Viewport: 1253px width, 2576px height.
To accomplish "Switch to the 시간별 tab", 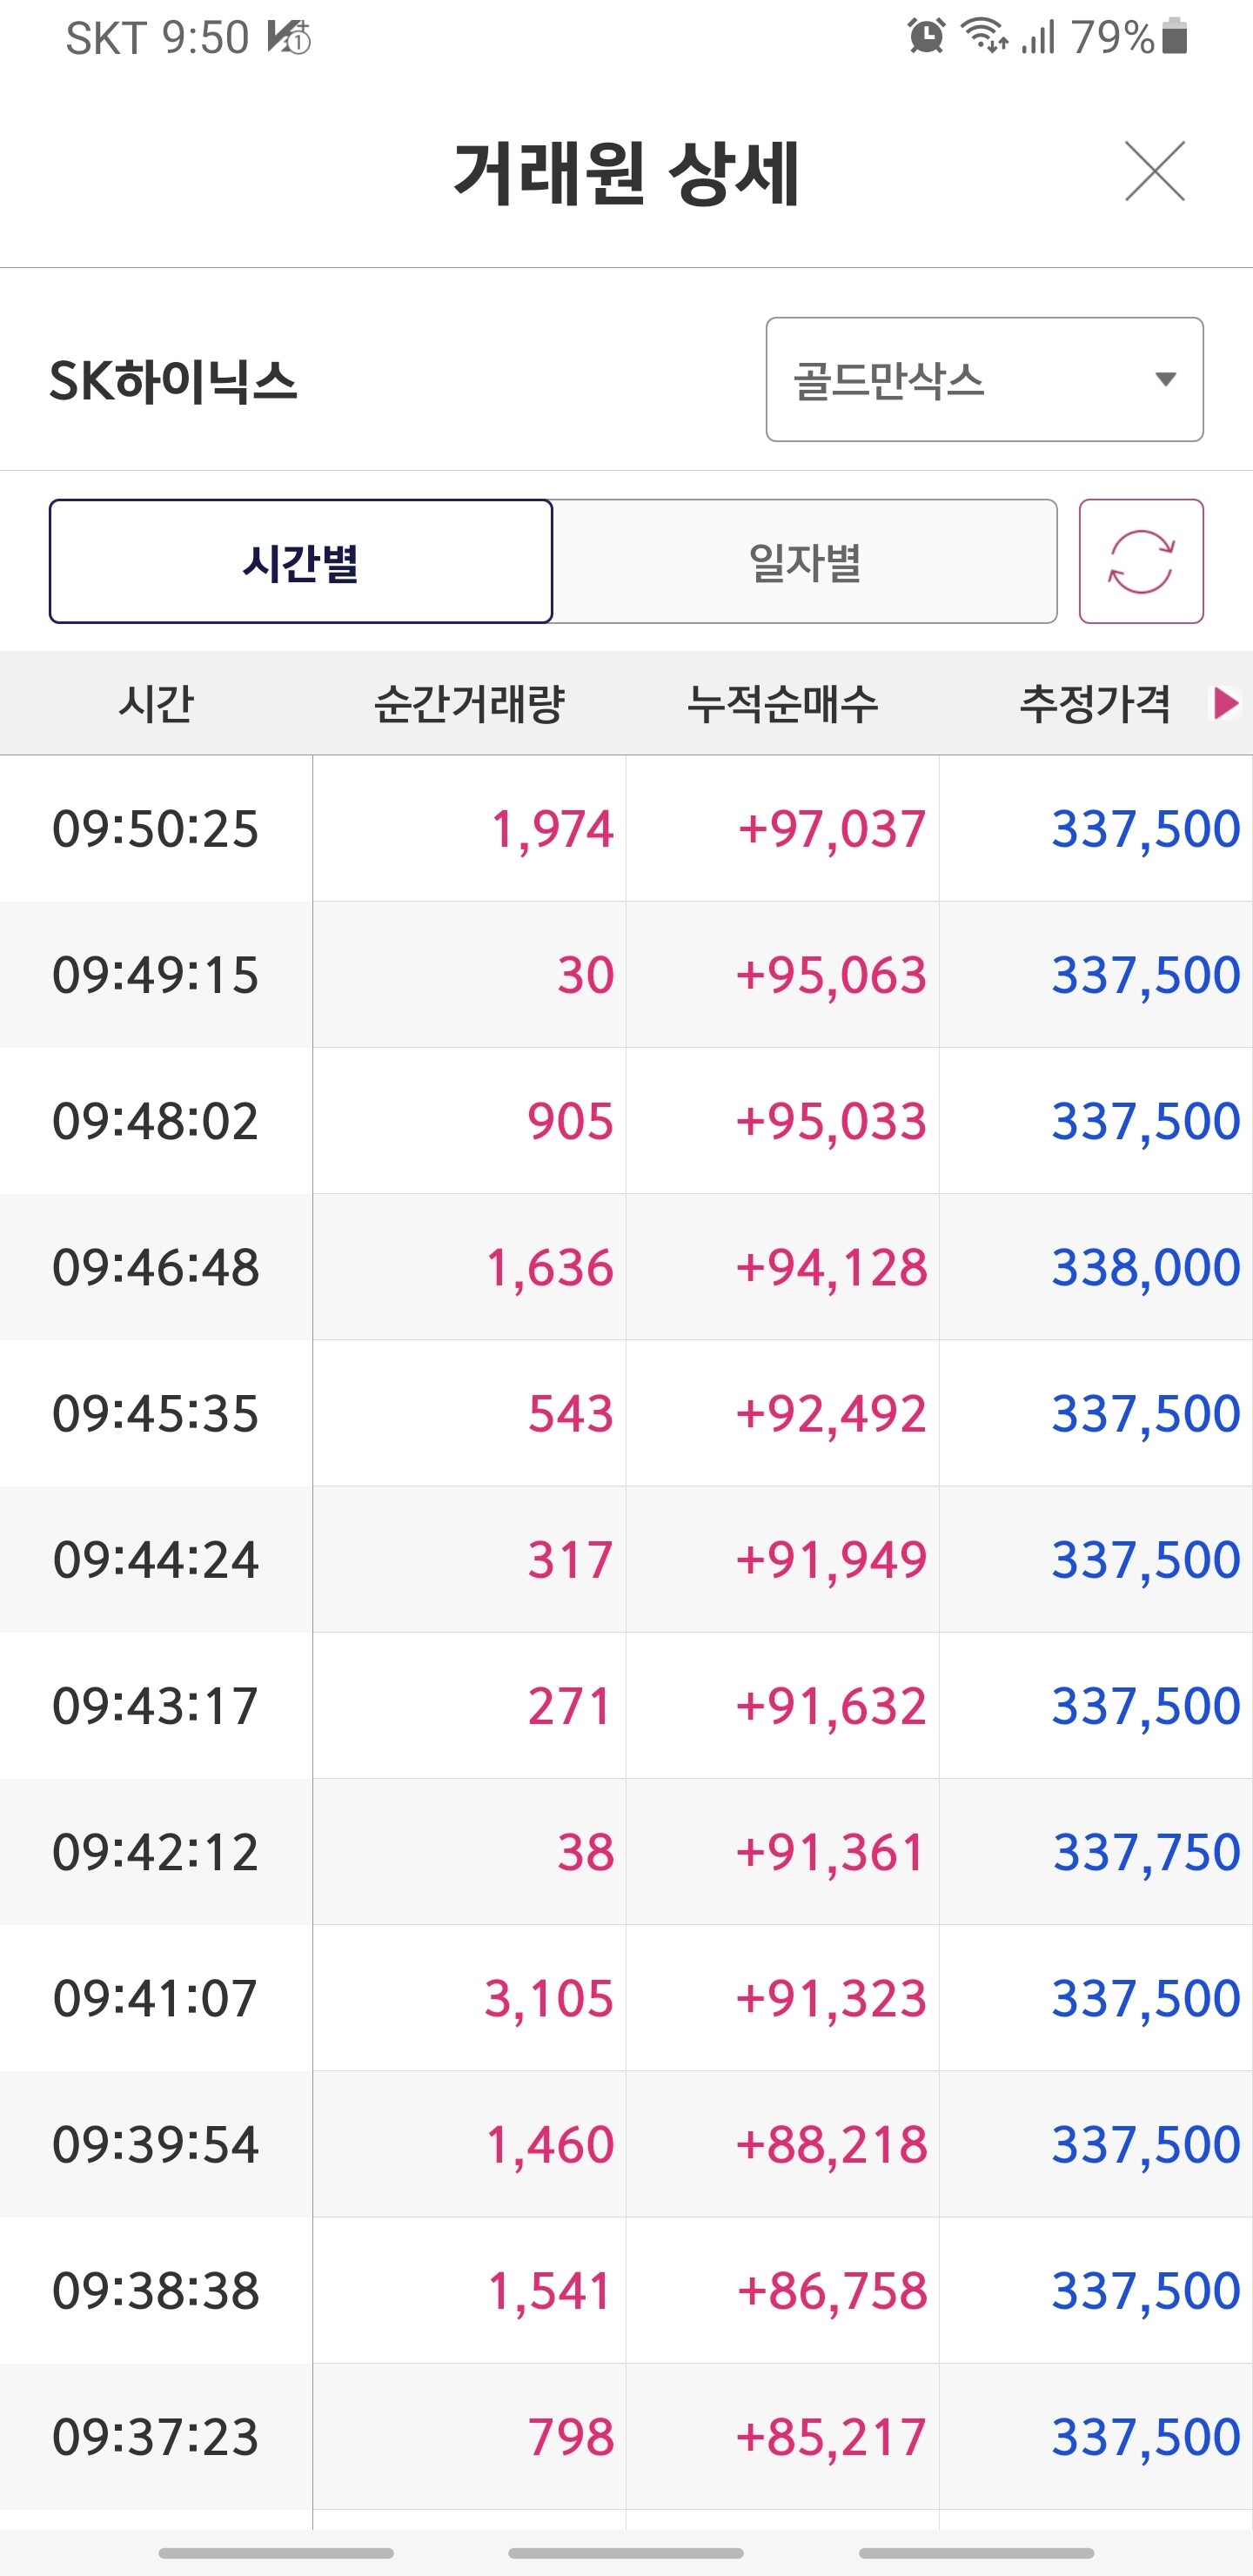I will click(301, 561).
